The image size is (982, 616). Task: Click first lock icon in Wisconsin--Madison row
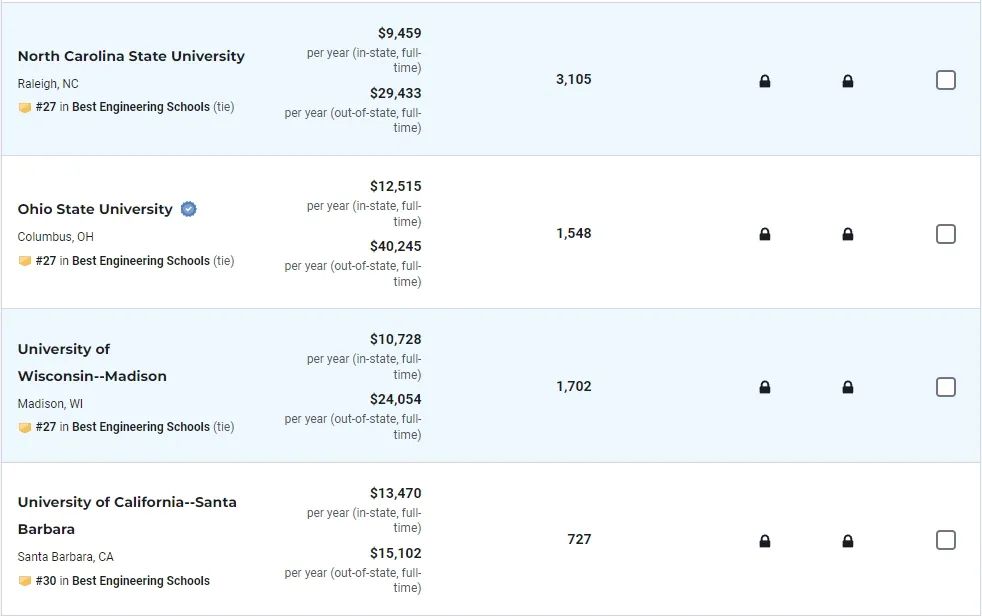765,388
